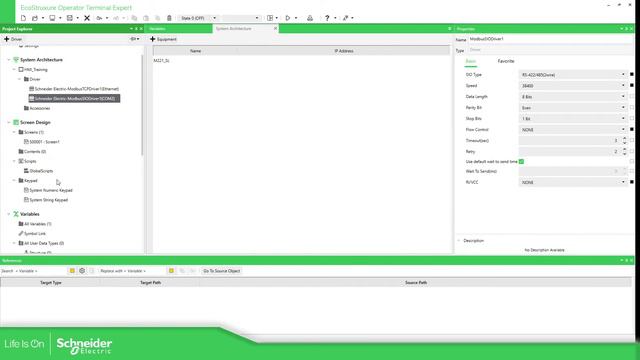Click the Print toolbar icon

[310, 18]
